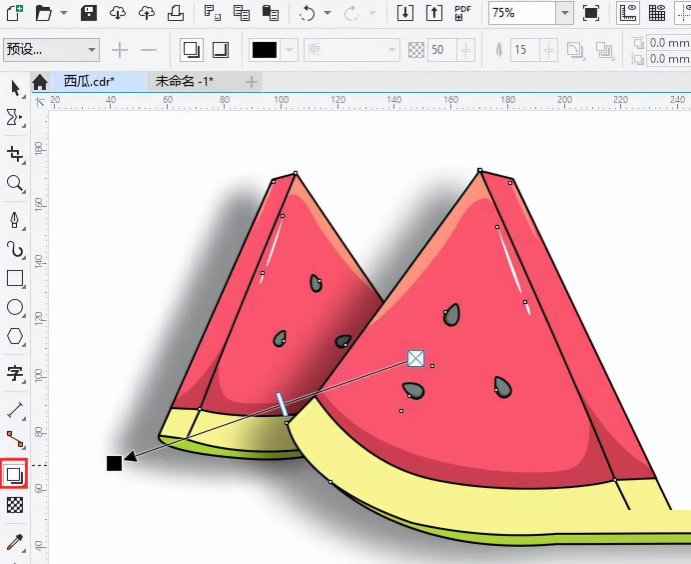Open the feathering direction option
The width and height of the screenshot is (691, 564).
point(575,50)
